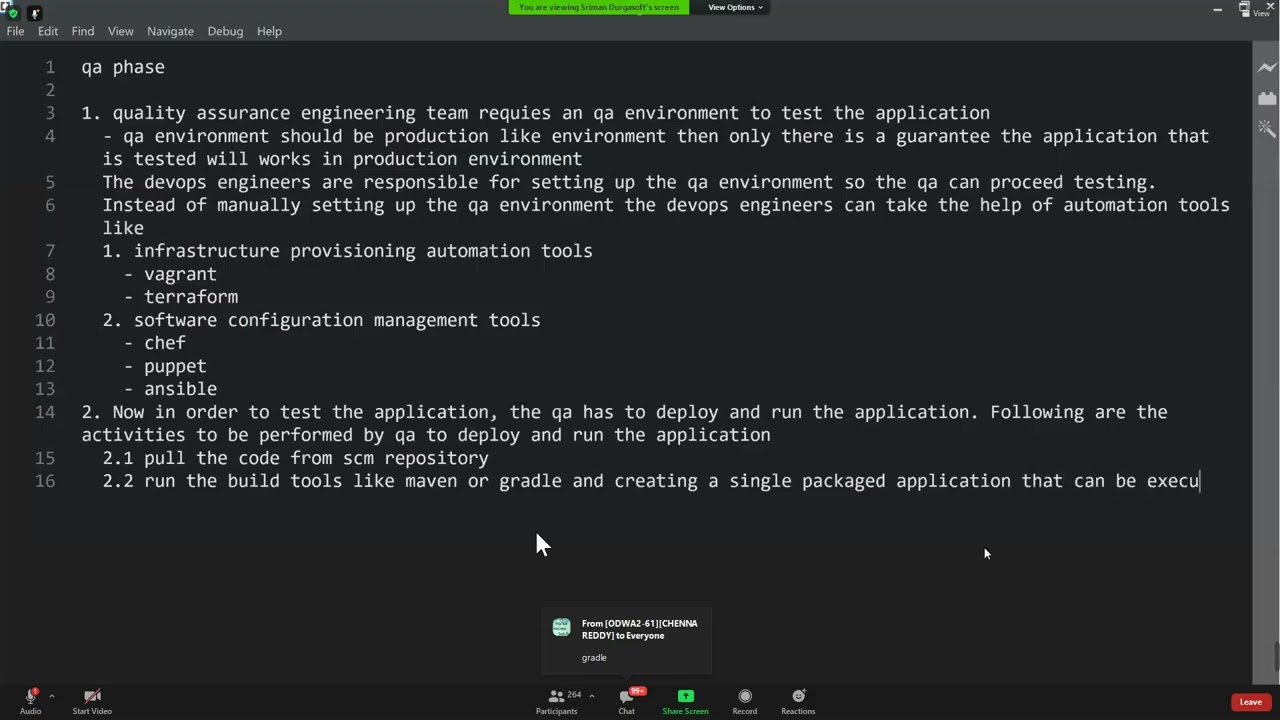This screenshot has height=720, width=1280.
Task: Click the green encryption shield icon
Action: [x=13, y=13]
